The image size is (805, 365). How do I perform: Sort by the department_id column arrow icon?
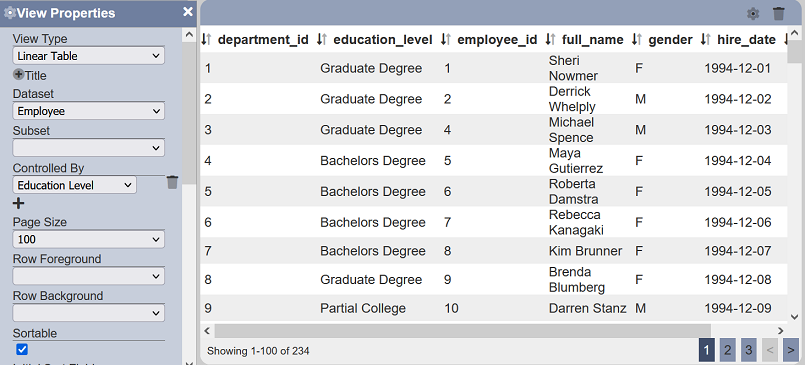(x=206, y=40)
